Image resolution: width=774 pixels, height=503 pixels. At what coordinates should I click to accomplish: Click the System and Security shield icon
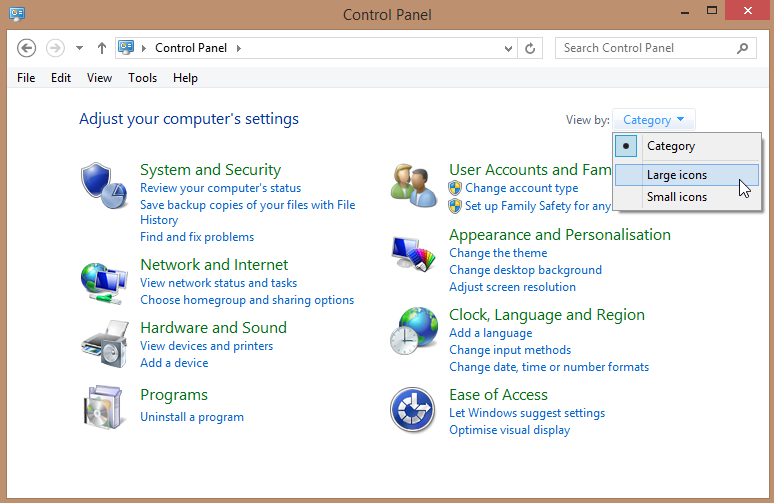pos(104,186)
